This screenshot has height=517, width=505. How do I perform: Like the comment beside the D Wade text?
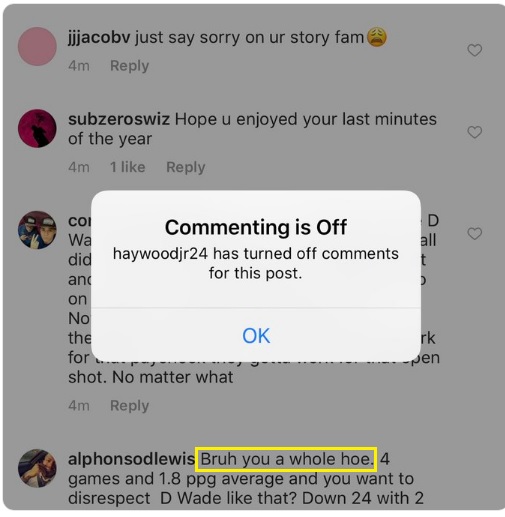(x=475, y=234)
